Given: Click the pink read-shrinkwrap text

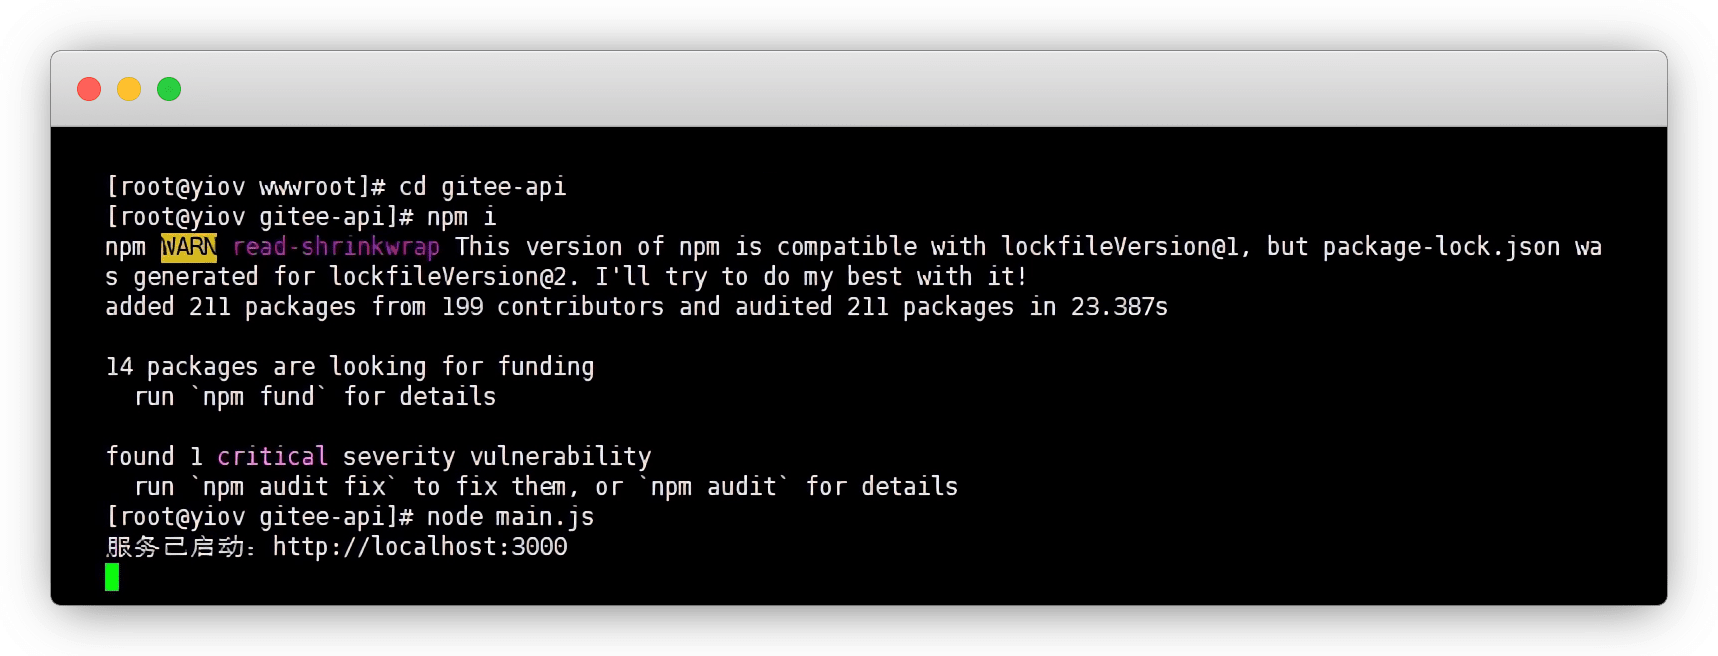Looking at the screenshot, I should [x=336, y=247].
